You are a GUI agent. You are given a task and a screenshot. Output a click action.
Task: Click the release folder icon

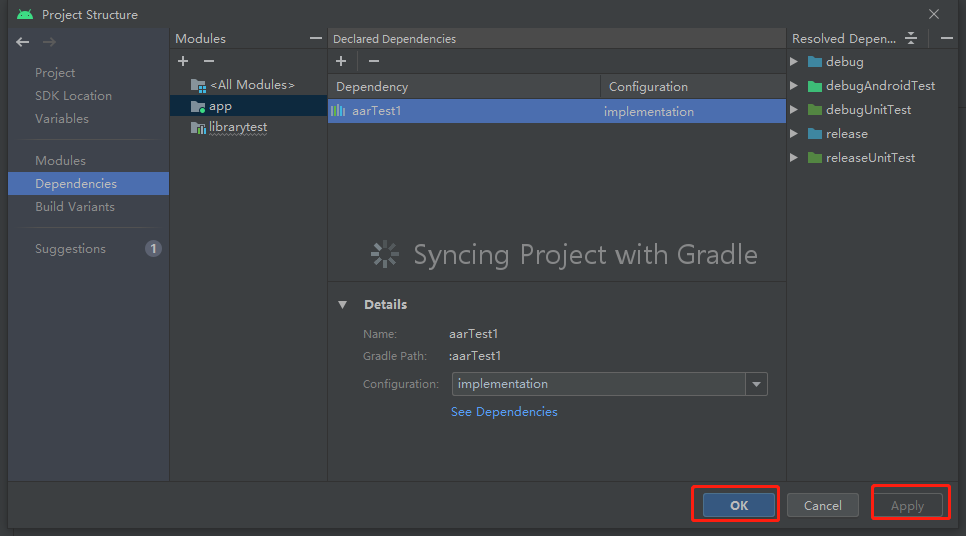[814, 134]
